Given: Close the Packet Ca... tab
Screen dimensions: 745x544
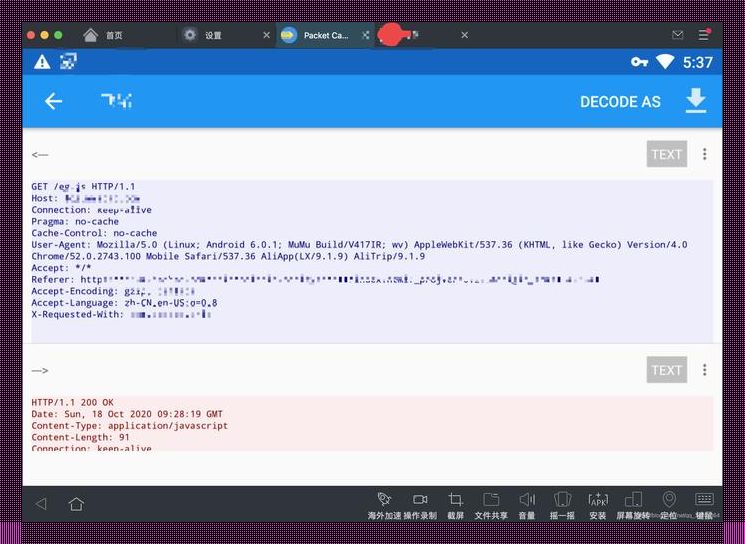Looking at the screenshot, I should [x=365, y=35].
